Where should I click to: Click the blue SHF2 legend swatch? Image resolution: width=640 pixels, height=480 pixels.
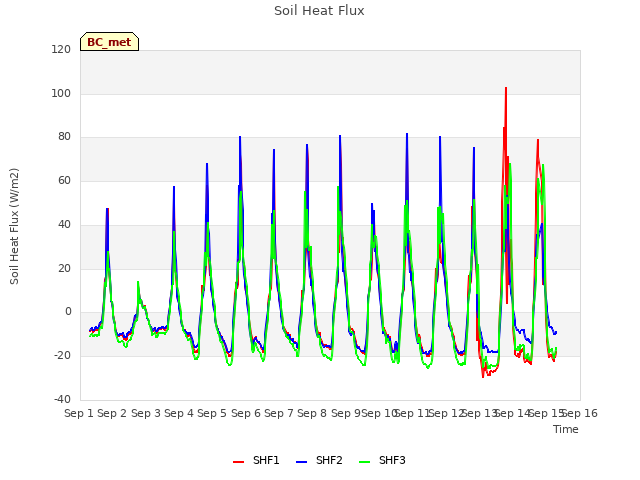[301, 462]
